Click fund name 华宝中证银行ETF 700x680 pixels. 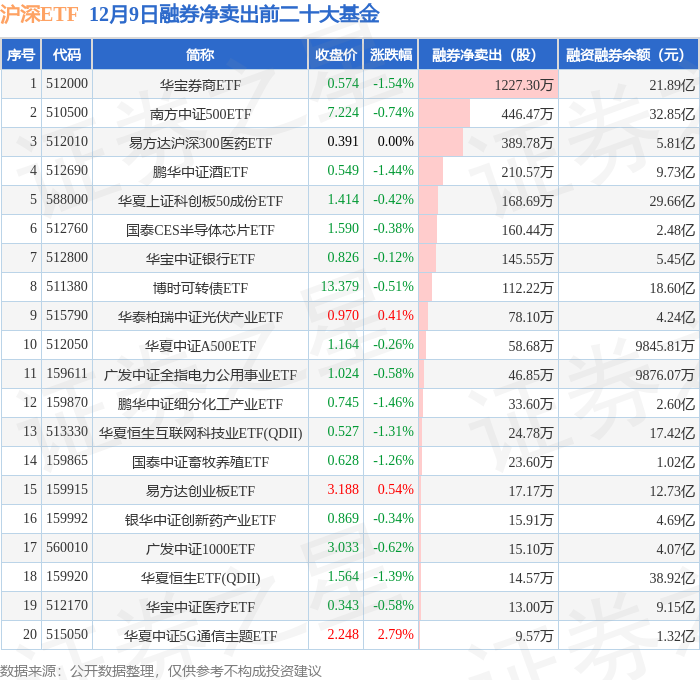click(x=200, y=259)
